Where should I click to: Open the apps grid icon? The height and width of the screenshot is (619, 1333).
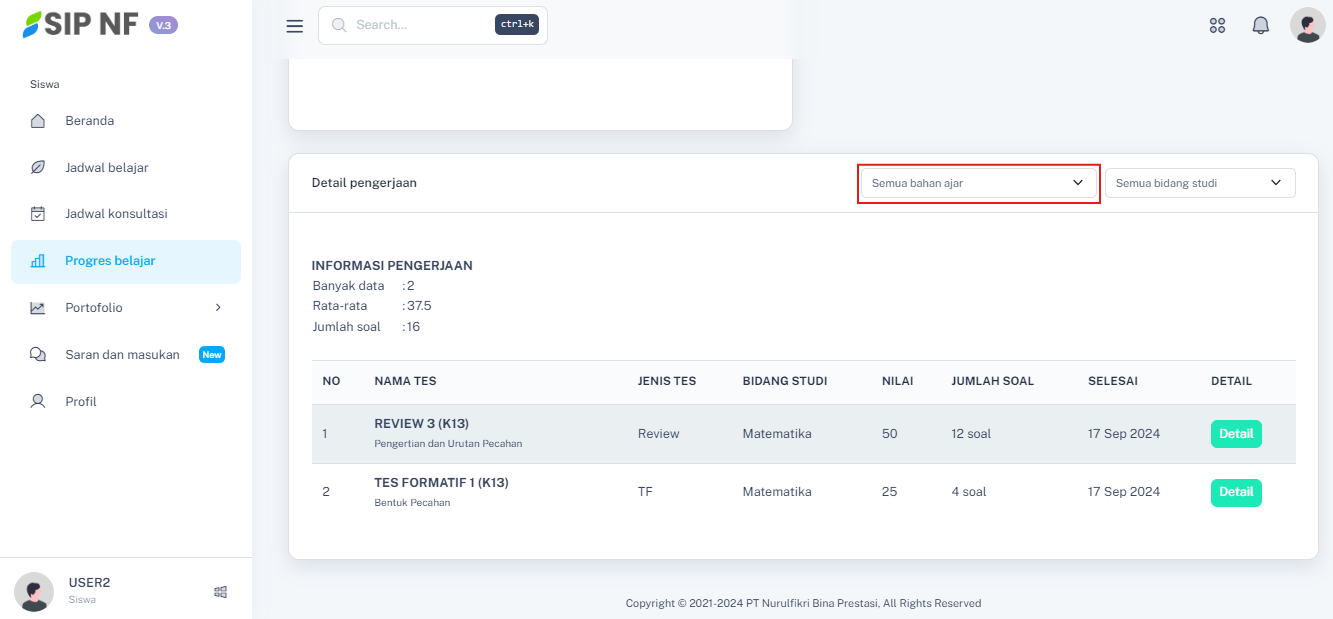(x=1217, y=26)
